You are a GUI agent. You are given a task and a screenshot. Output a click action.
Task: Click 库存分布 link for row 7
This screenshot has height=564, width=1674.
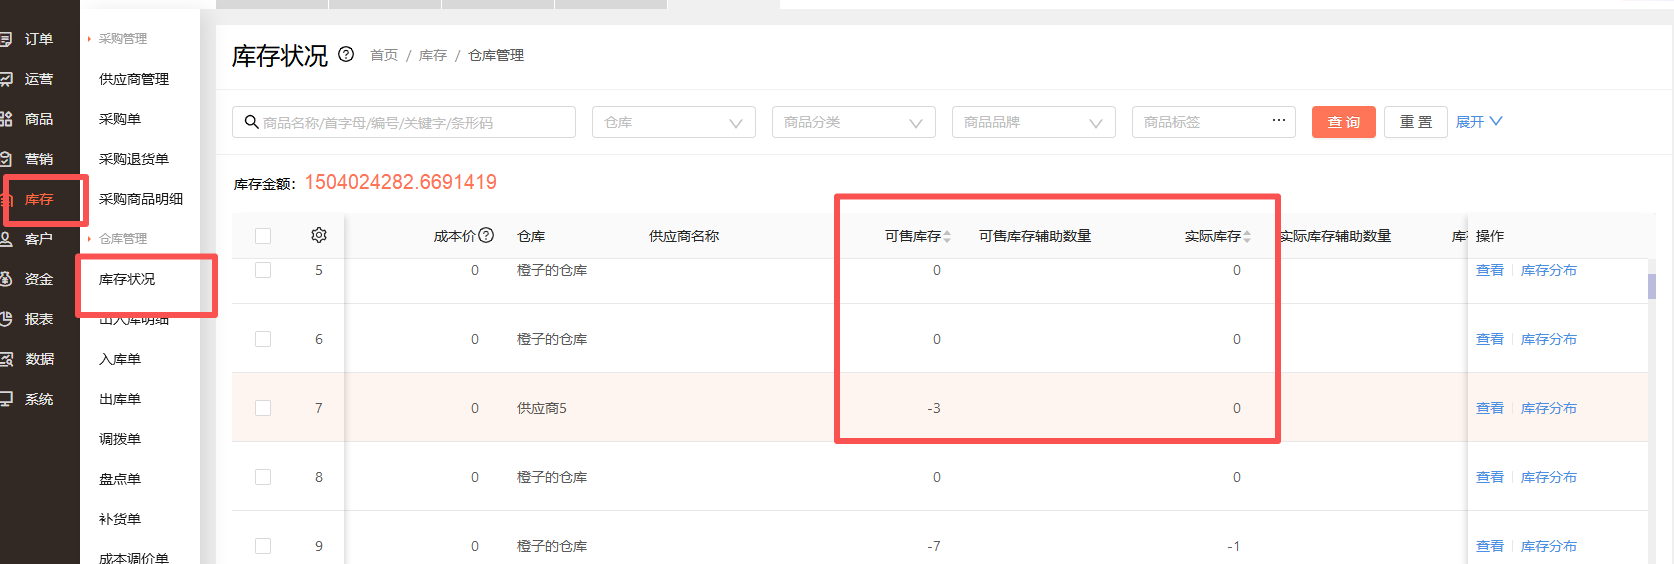(x=1549, y=408)
